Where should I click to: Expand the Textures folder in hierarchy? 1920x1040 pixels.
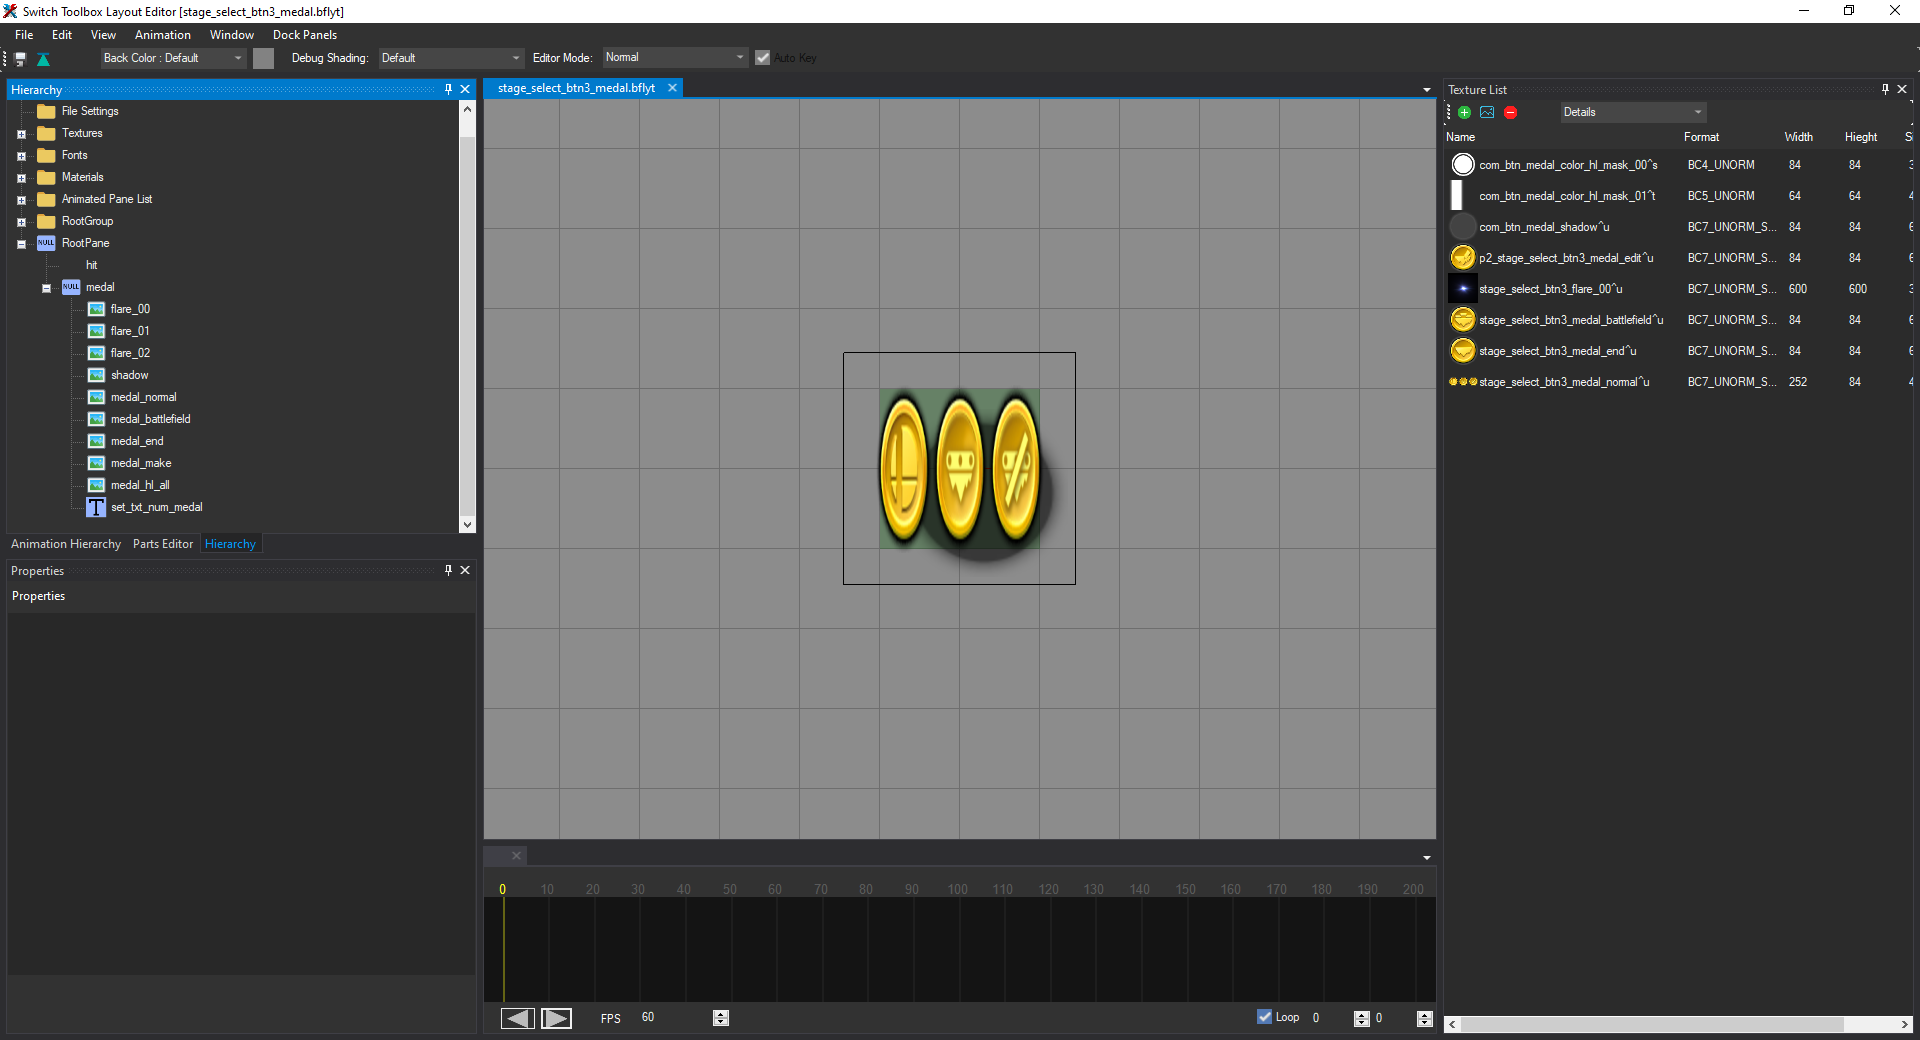21,134
